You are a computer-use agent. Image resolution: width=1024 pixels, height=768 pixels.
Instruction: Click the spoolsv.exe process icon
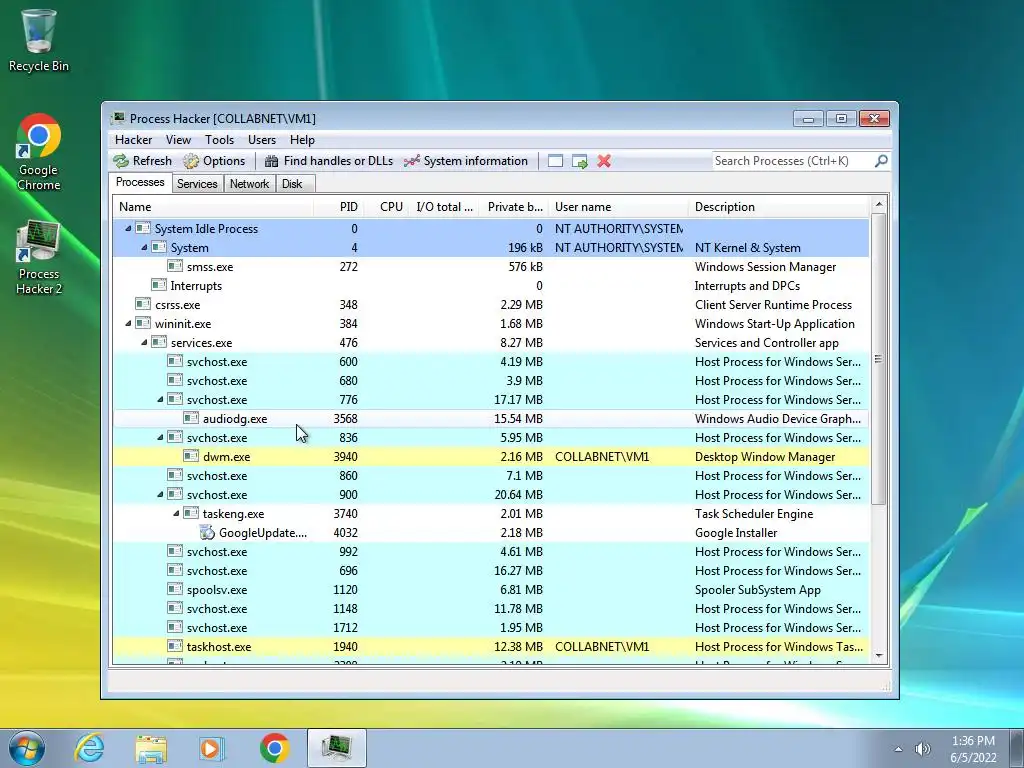174,589
